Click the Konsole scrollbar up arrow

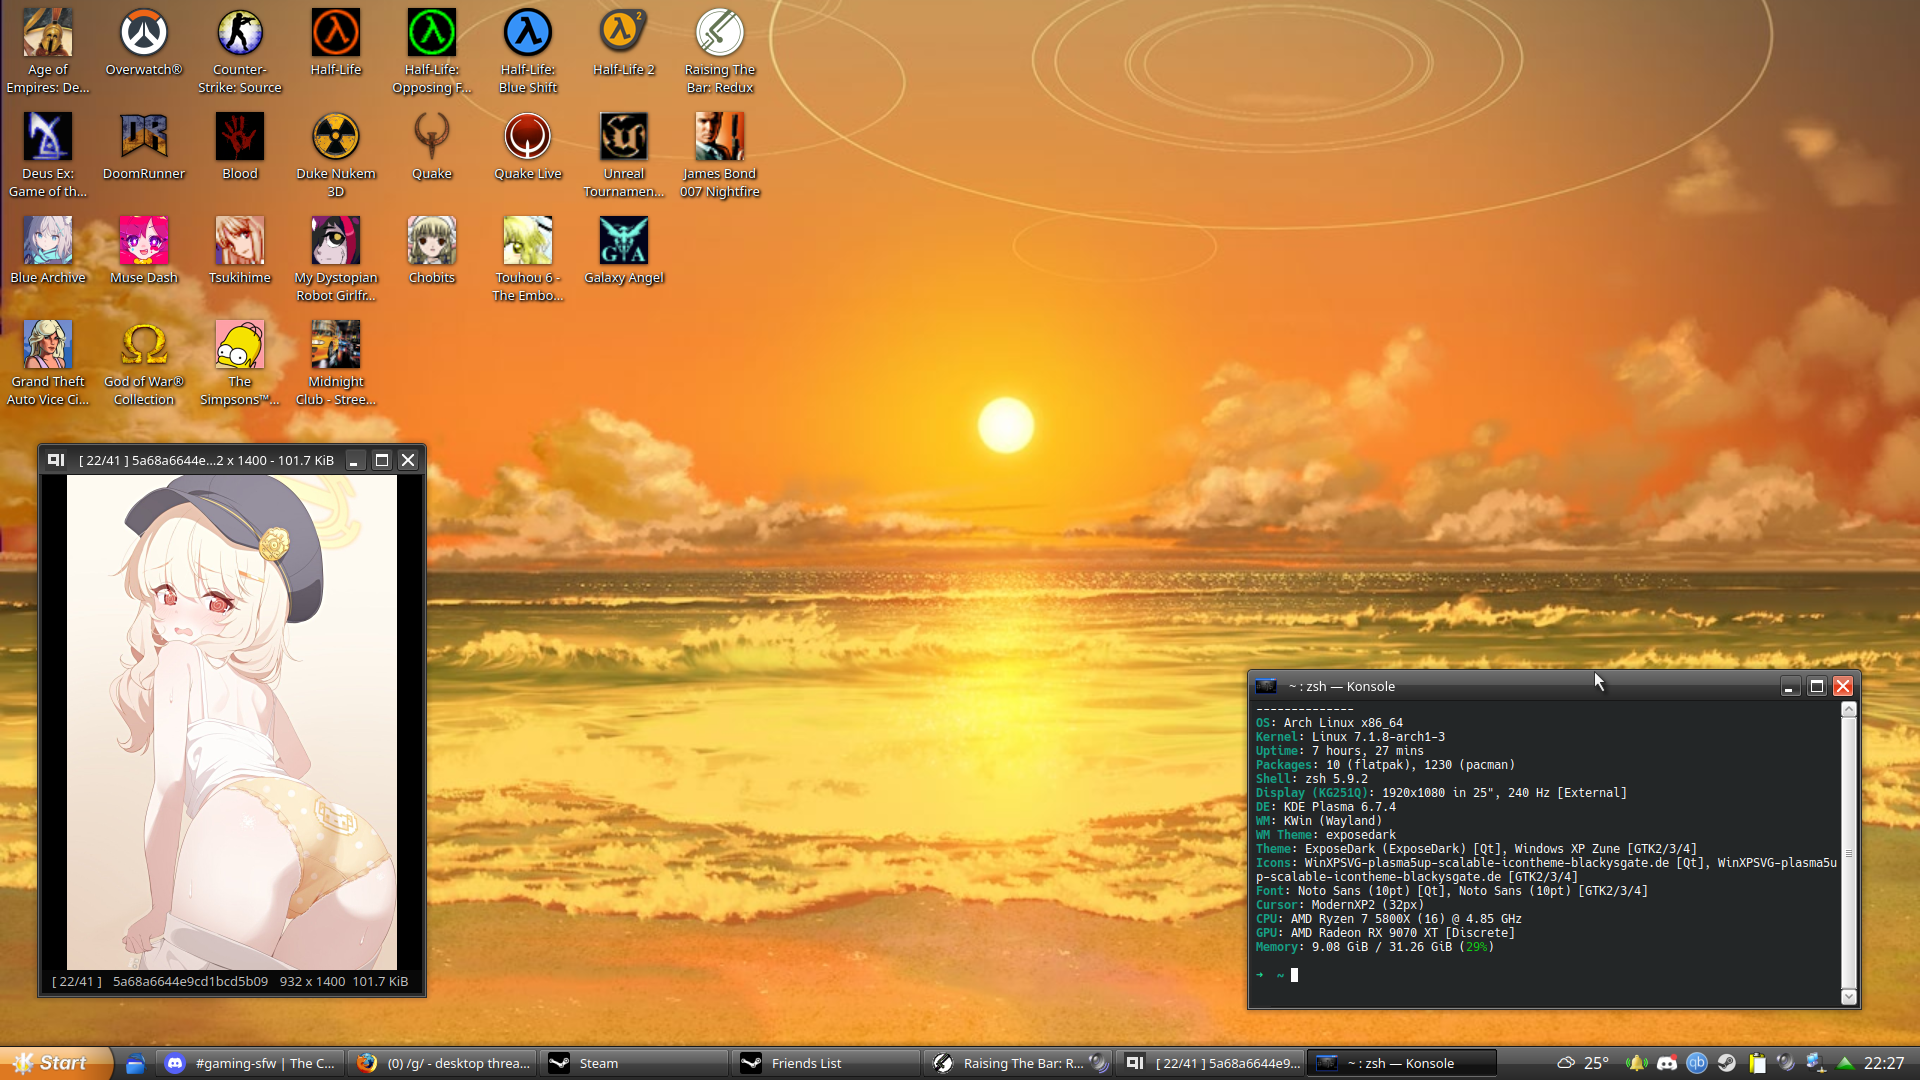(1849, 709)
